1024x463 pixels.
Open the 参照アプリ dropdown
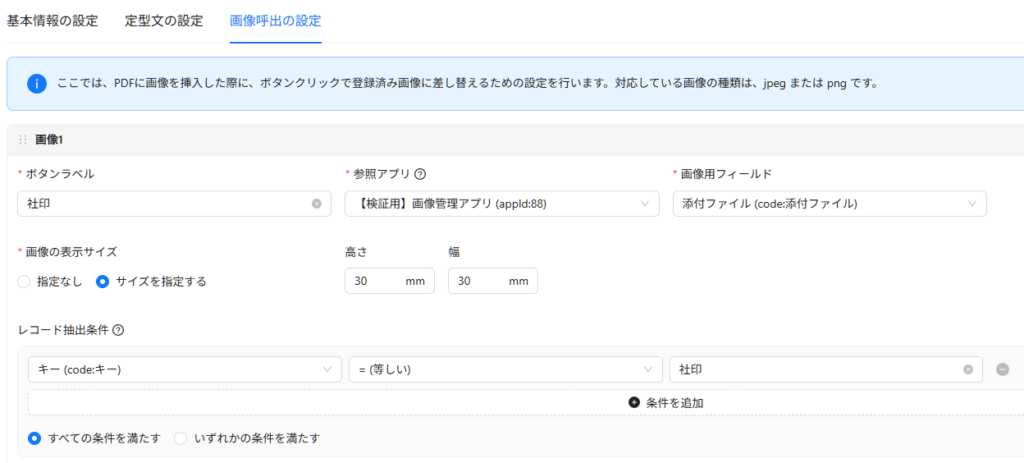(x=502, y=204)
